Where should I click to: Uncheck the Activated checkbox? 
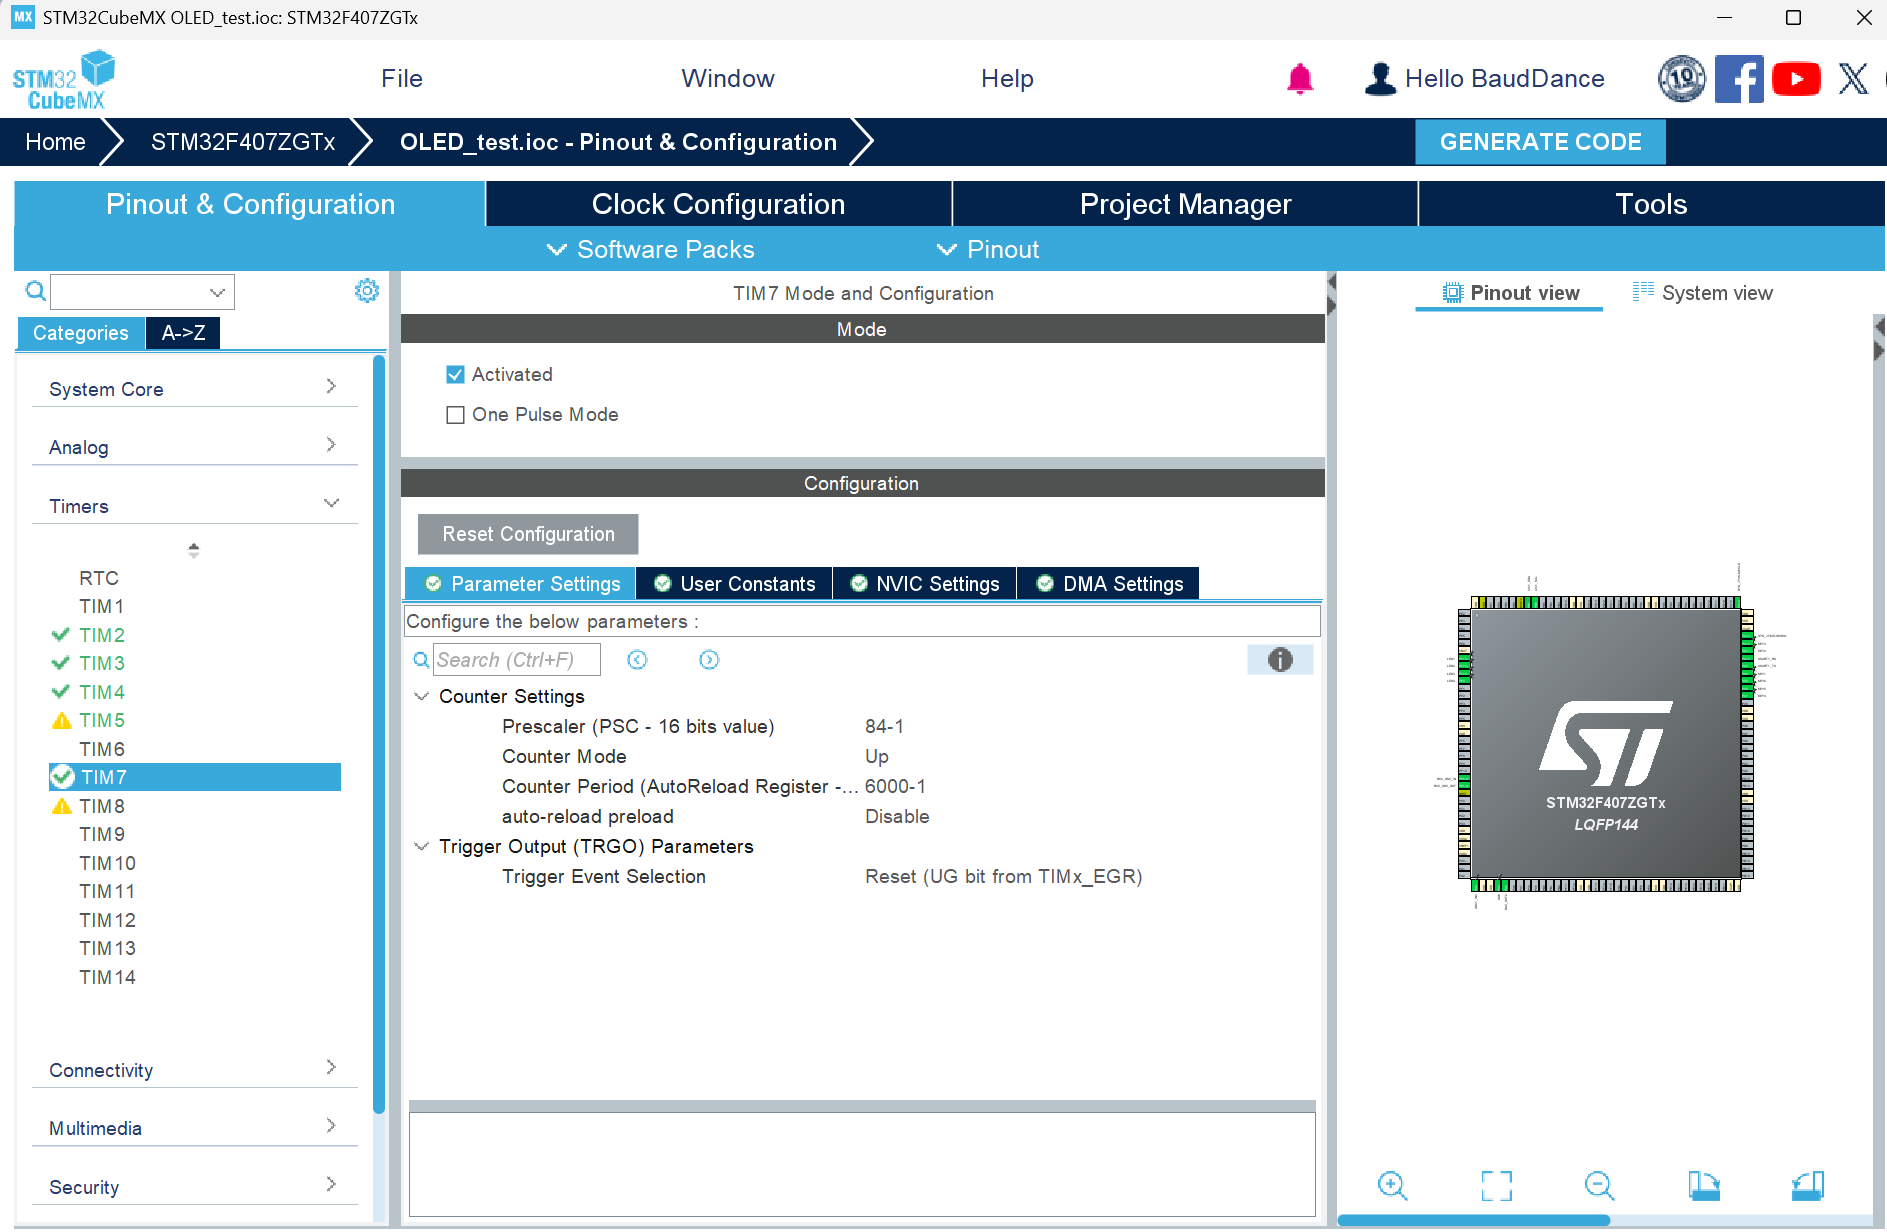point(455,374)
